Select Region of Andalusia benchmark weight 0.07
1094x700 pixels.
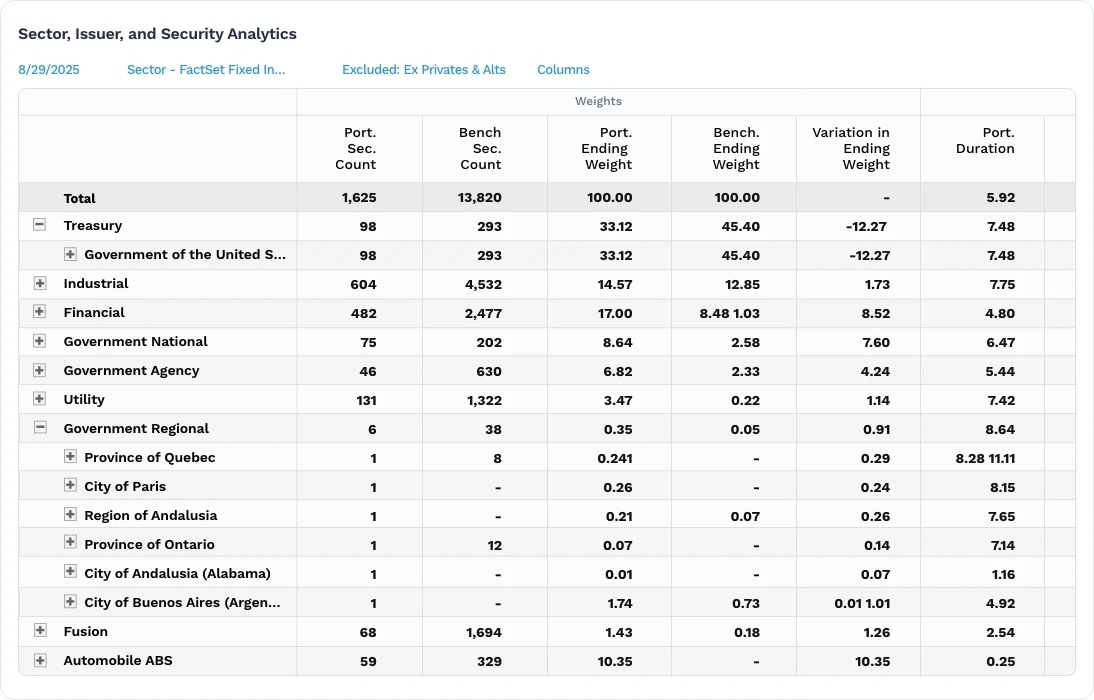click(x=745, y=516)
